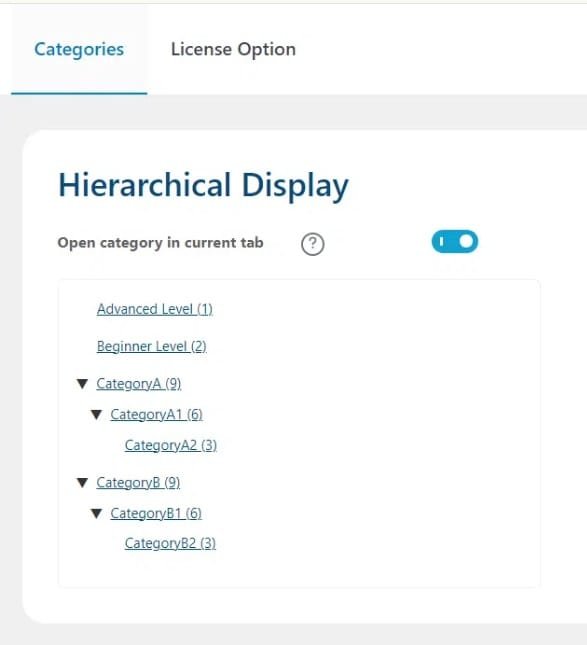Open the CategoryB1 (6) link
587x645 pixels.
tap(156, 513)
